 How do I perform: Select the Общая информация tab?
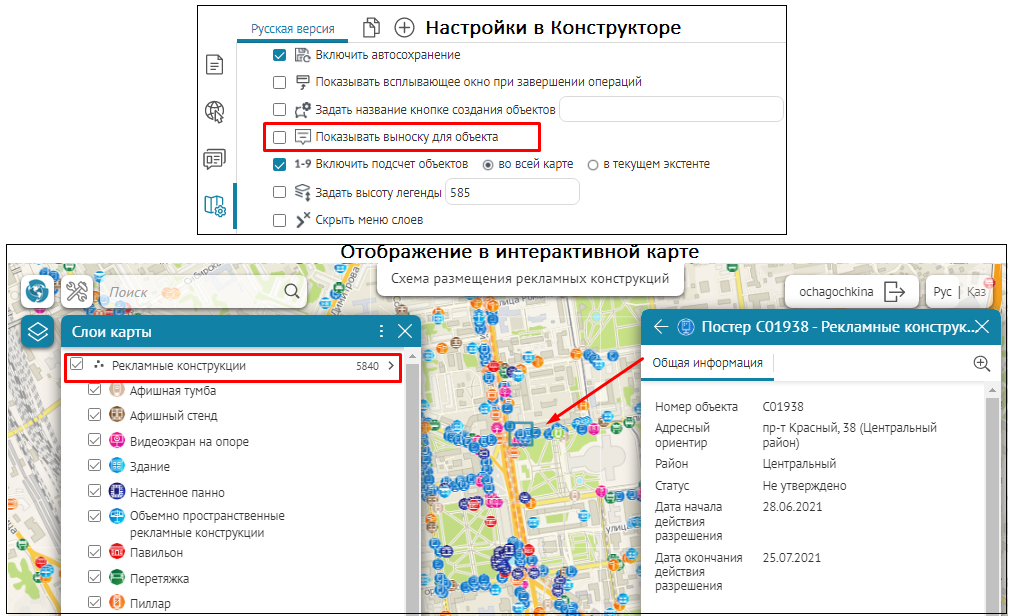[707, 363]
